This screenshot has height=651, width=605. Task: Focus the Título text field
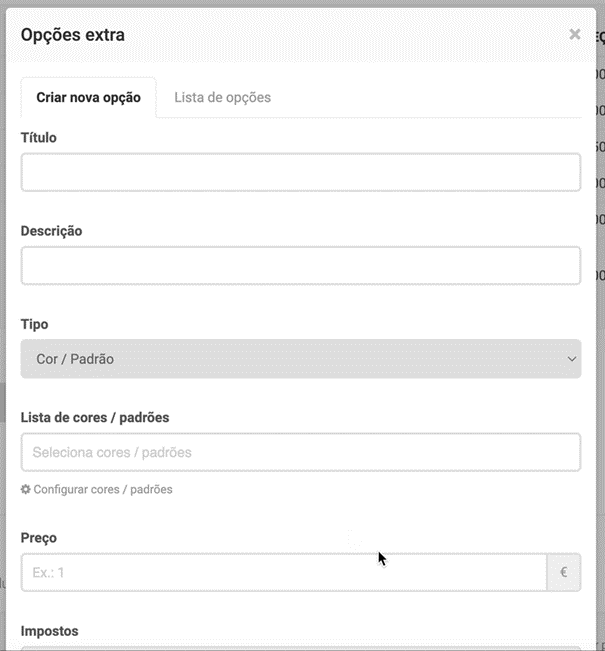[300, 172]
